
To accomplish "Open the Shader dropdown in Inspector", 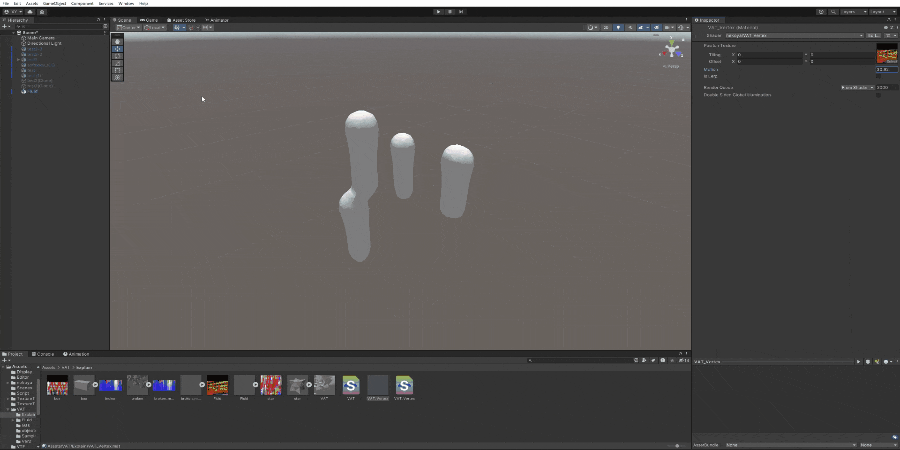I will click(x=794, y=36).
